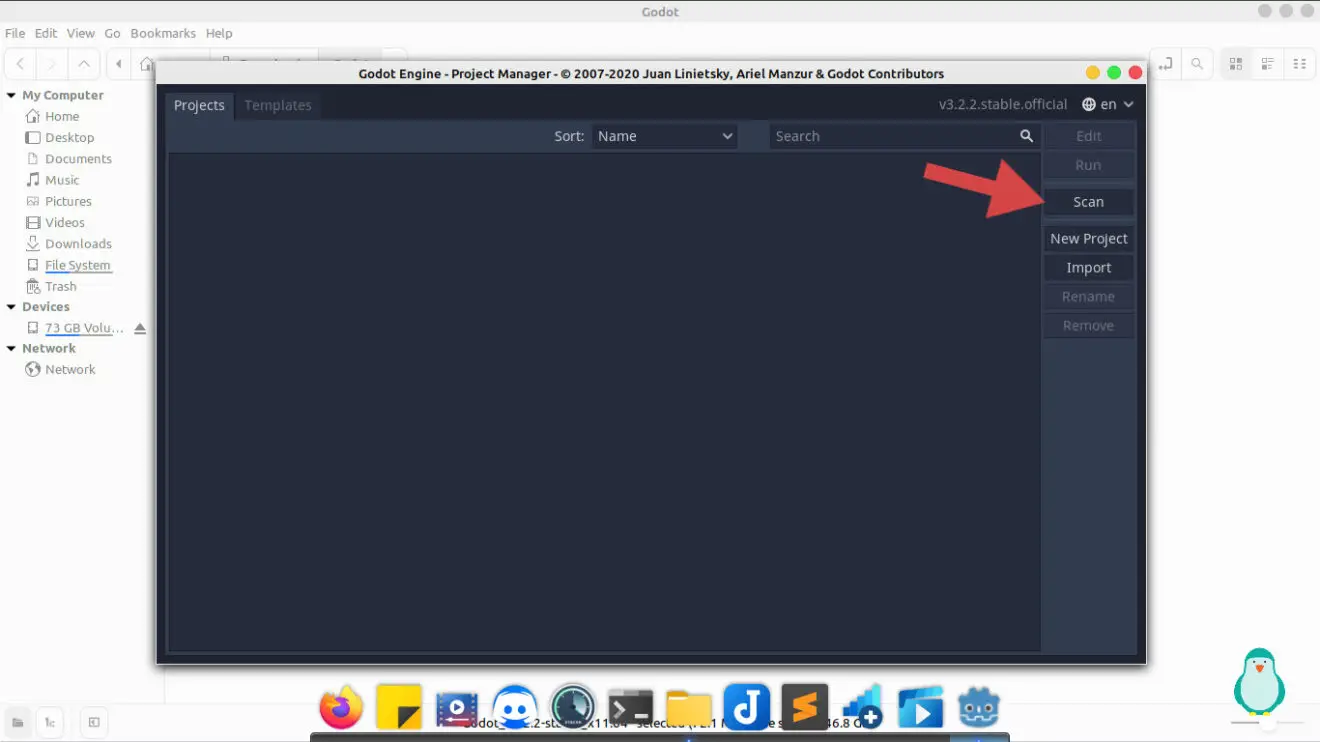Open the File menu in file manager
1320x742 pixels.
[15, 33]
